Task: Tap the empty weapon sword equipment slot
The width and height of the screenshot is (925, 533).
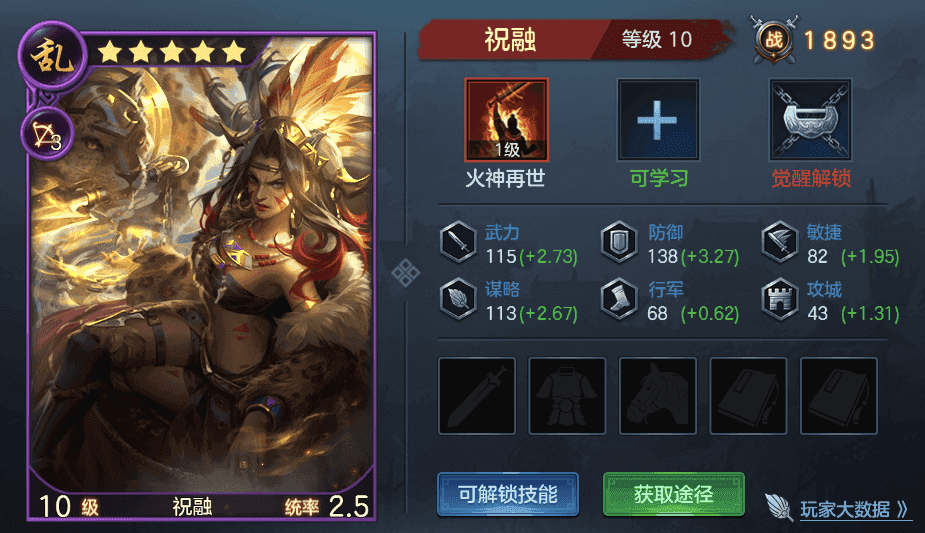Action: (477, 396)
